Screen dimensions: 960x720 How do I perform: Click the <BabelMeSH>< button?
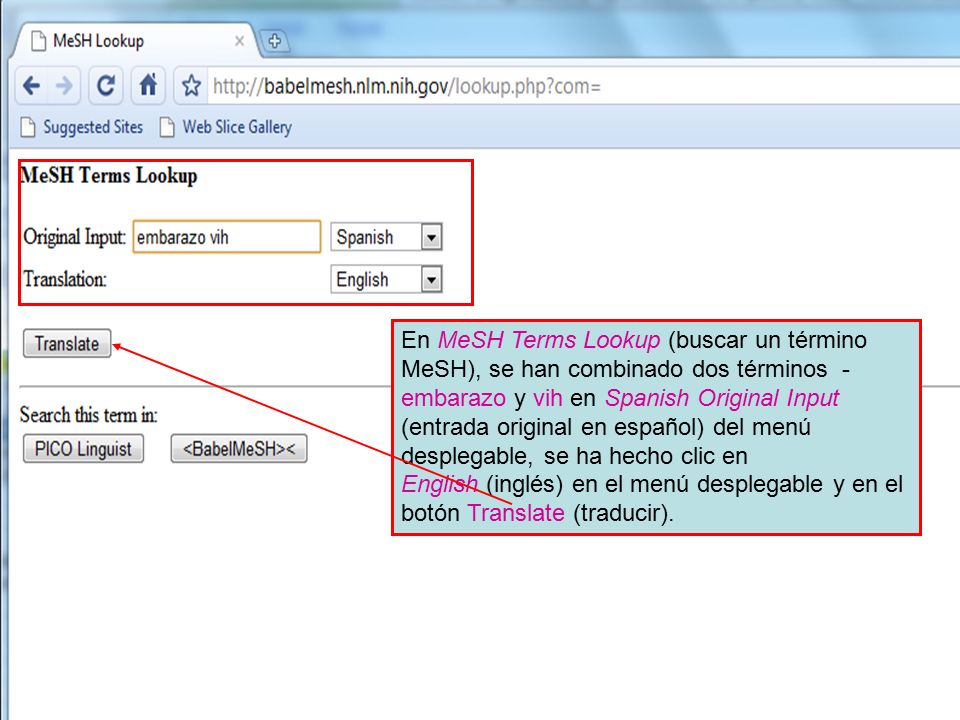point(239,449)
